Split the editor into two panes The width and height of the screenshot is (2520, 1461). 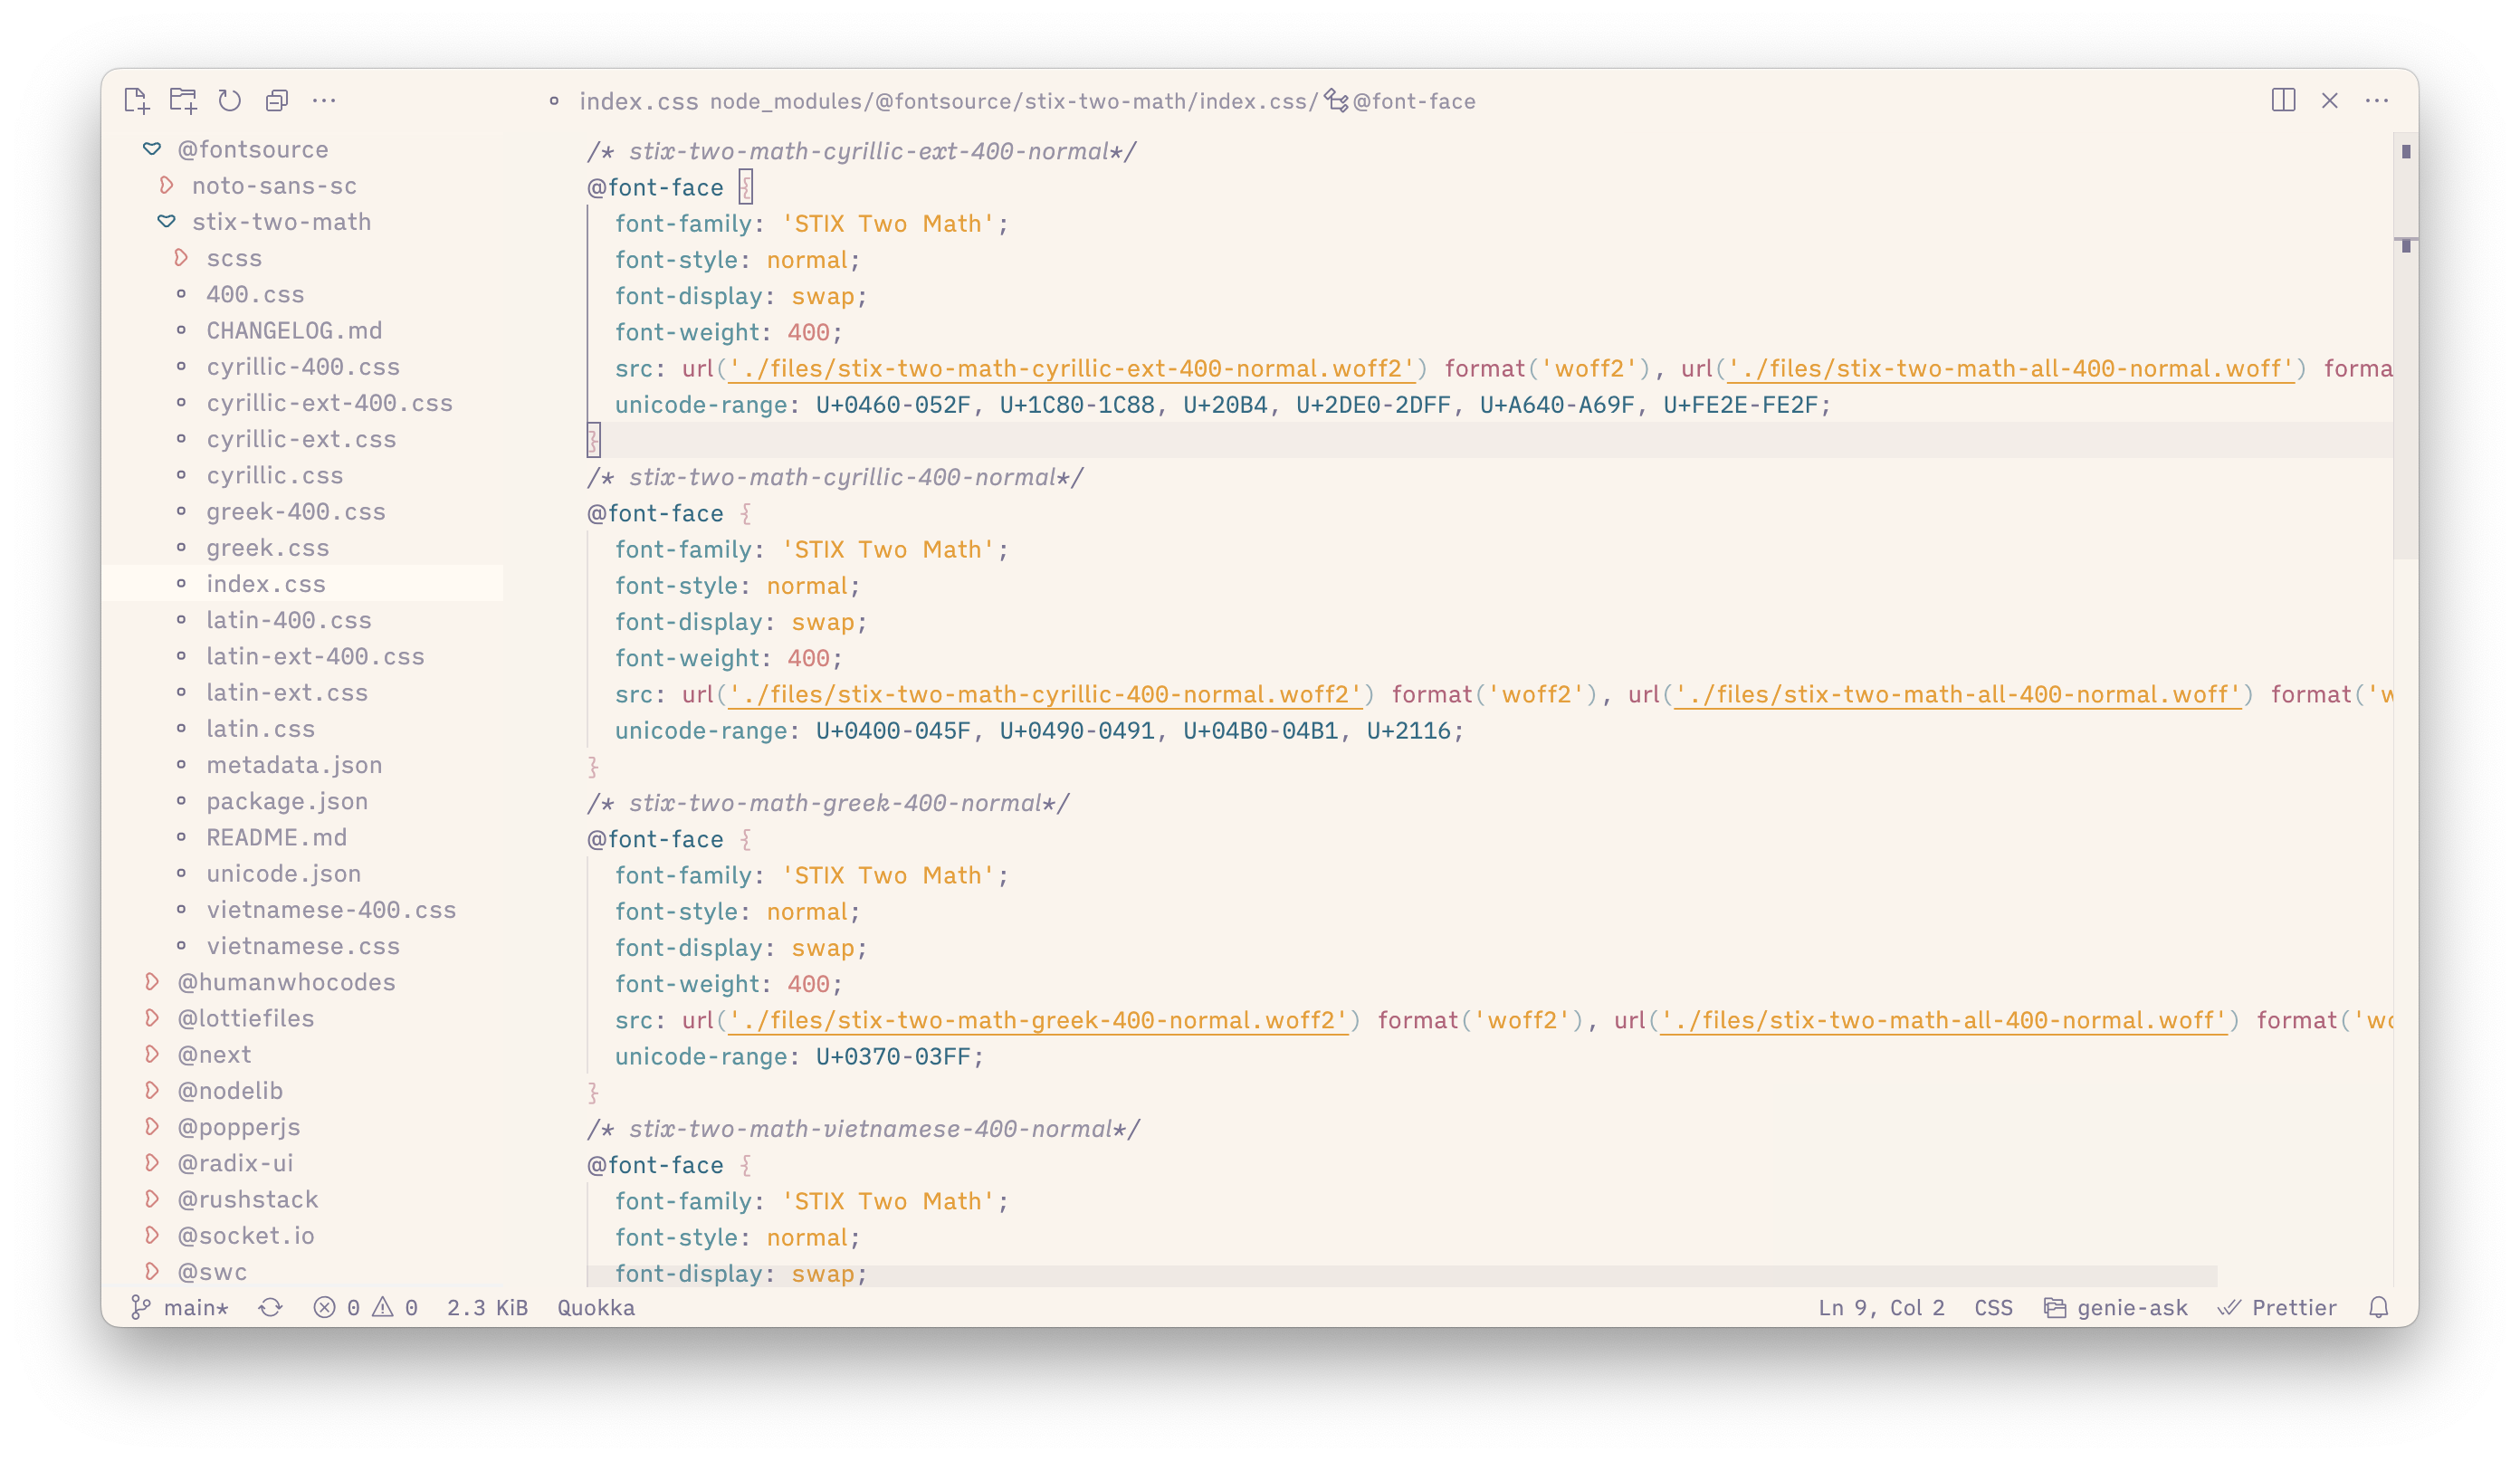[2283, 100]
